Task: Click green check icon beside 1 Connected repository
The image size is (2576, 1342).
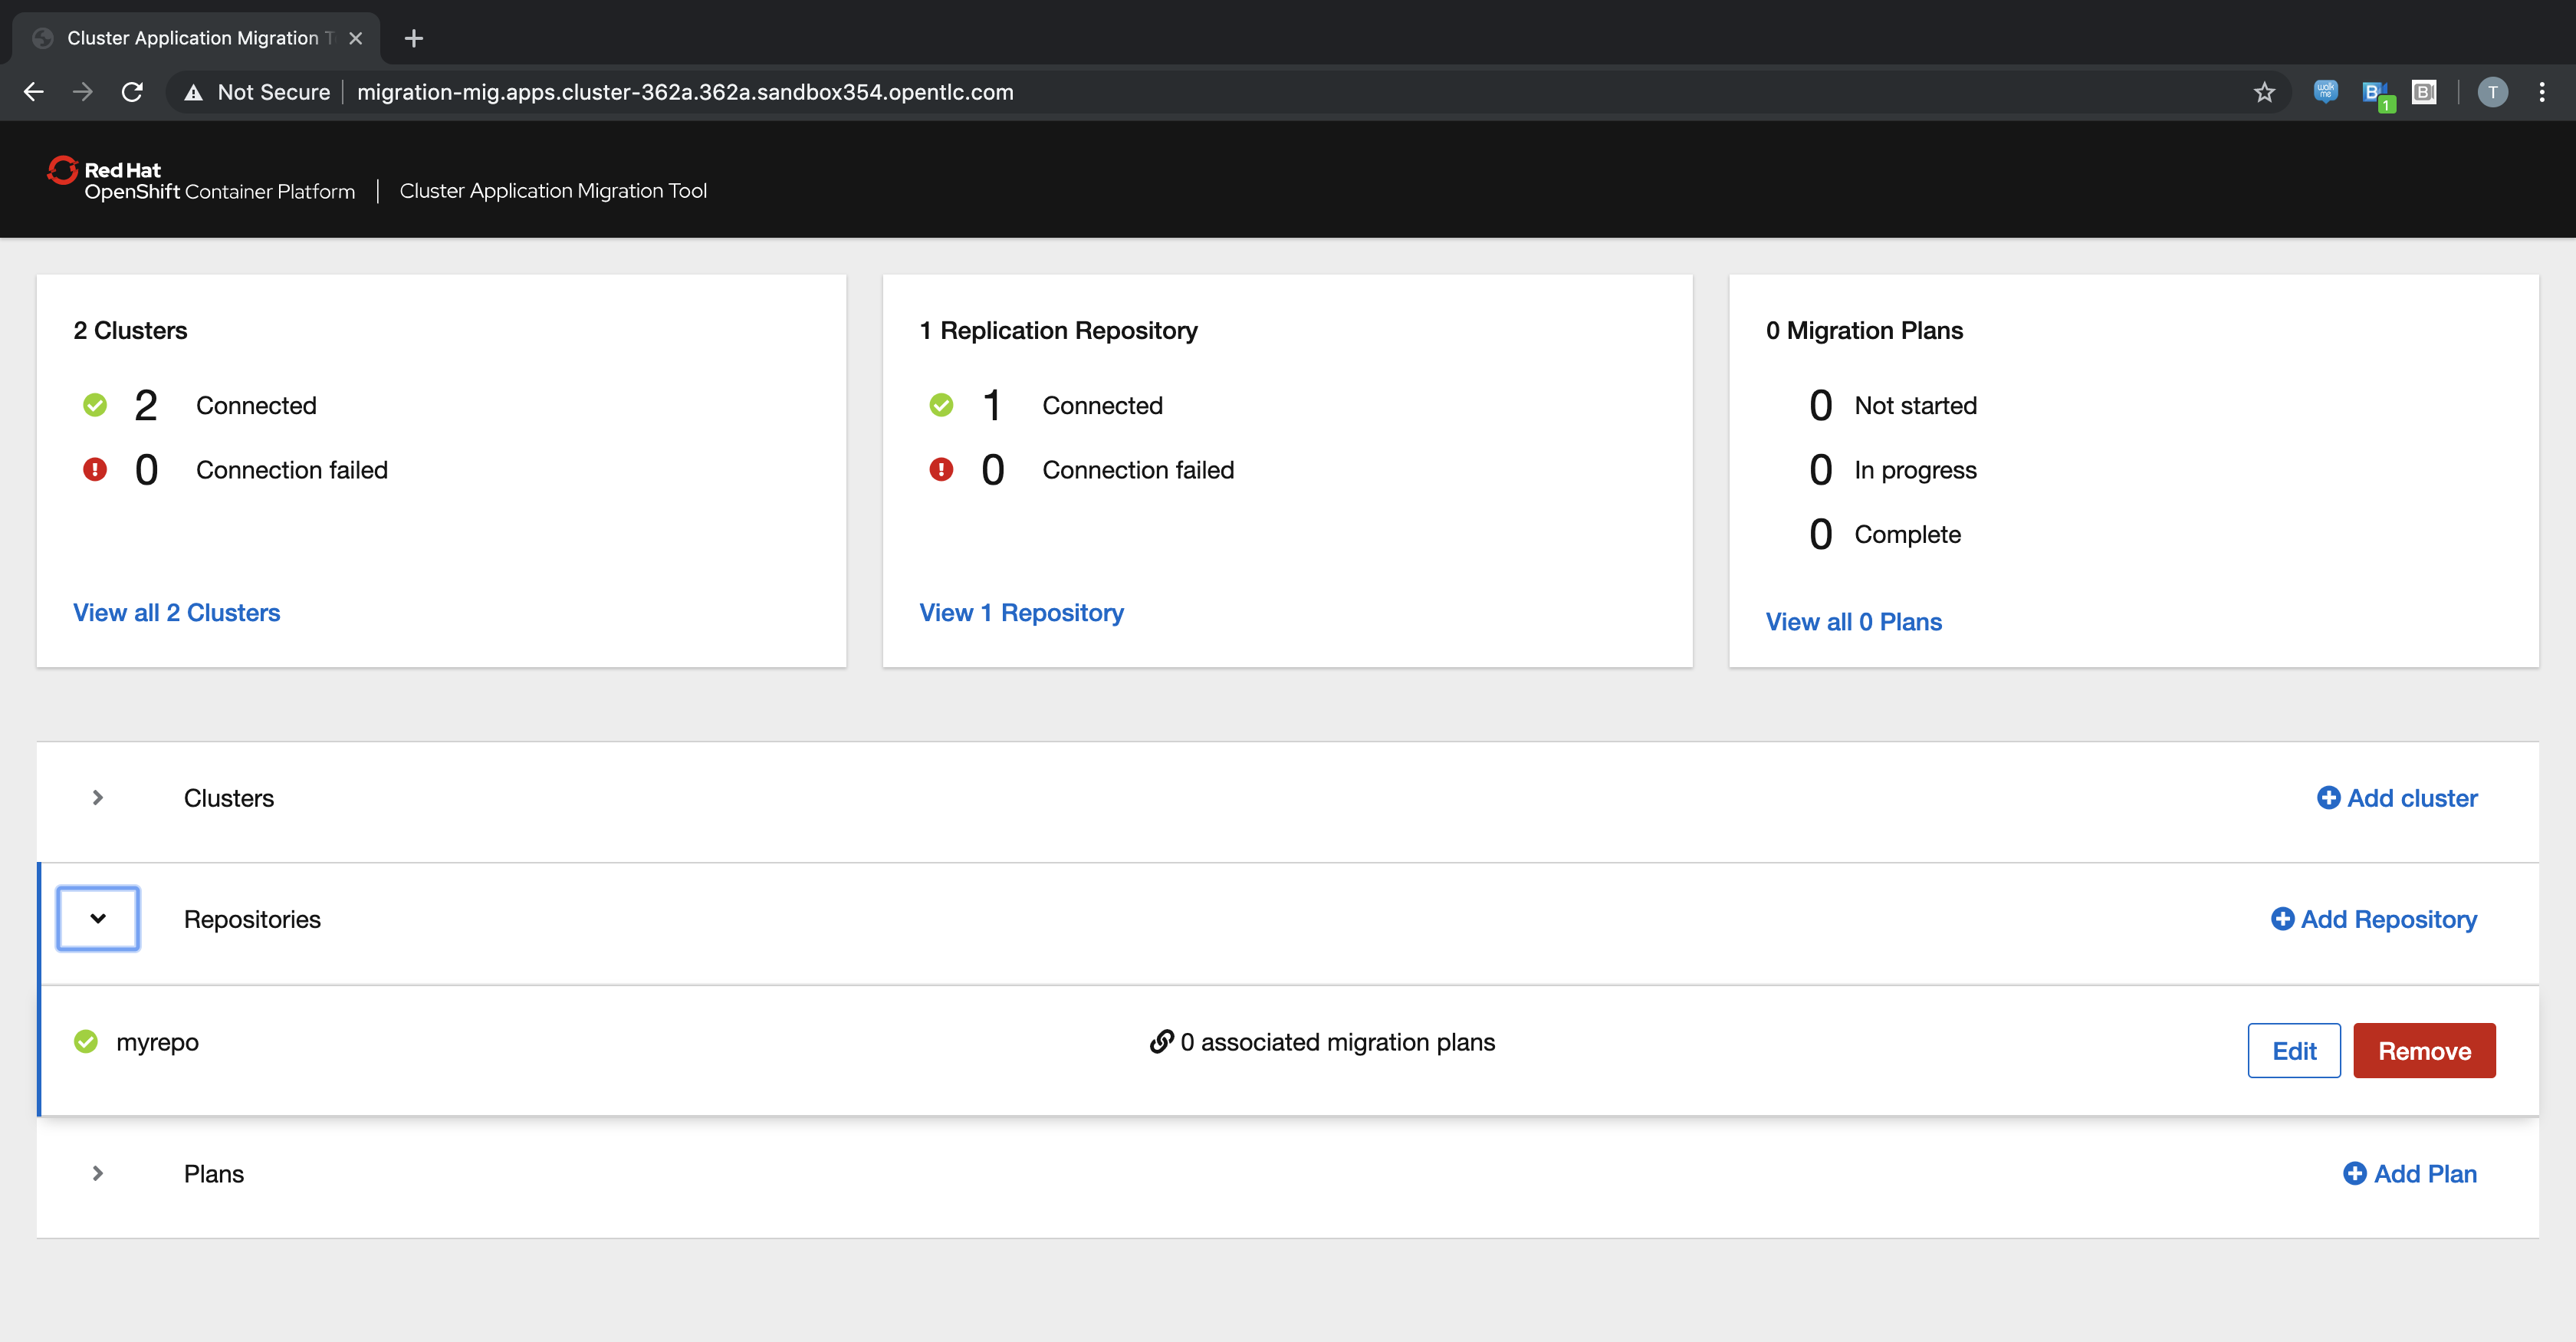Action: click(941, 405)
